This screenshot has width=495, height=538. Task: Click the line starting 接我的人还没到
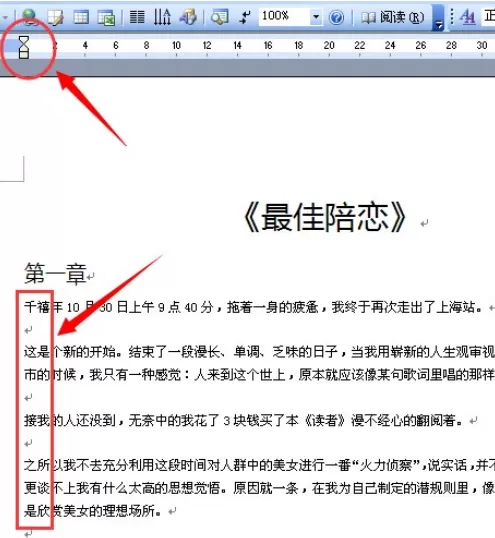245,420
